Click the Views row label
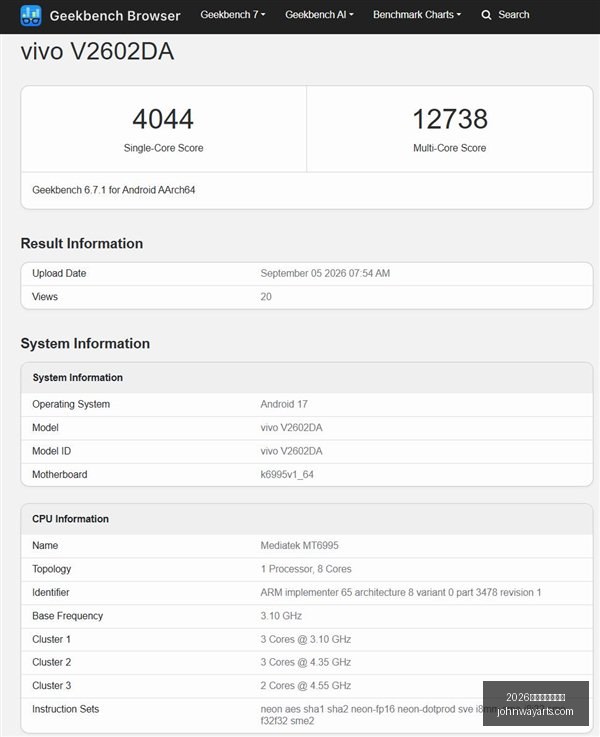 pos(45,297)
